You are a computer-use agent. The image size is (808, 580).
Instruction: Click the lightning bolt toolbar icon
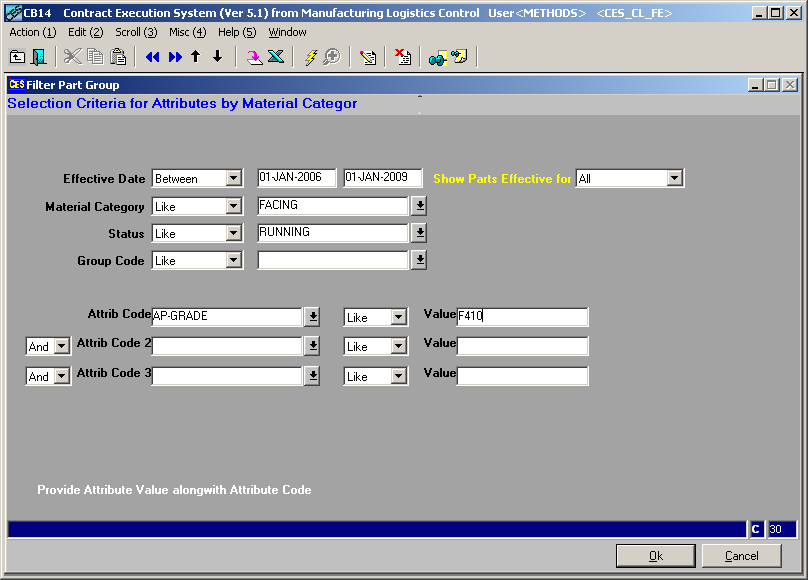(310, 57)
